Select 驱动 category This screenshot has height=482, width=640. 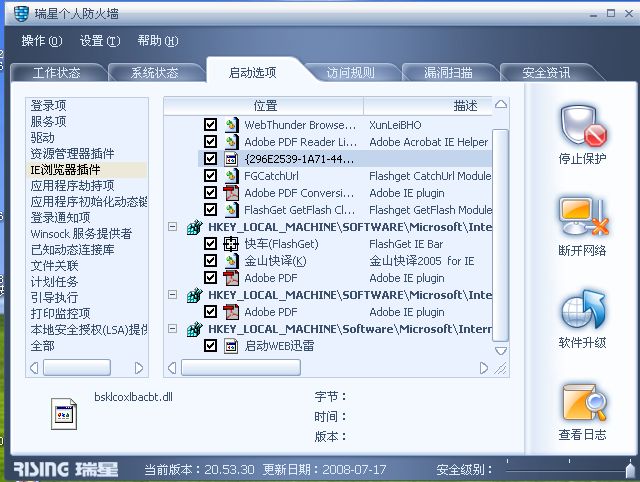point(42,138)
